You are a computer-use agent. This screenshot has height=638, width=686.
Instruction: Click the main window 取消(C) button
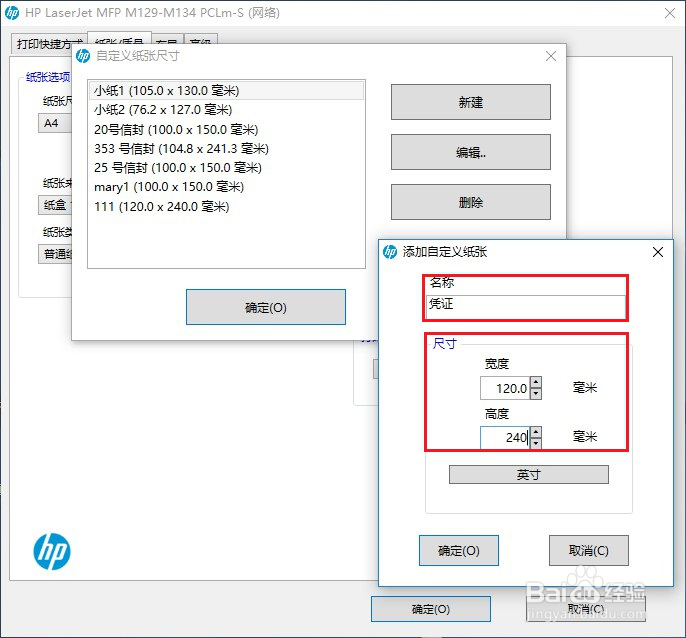(585, 609)
